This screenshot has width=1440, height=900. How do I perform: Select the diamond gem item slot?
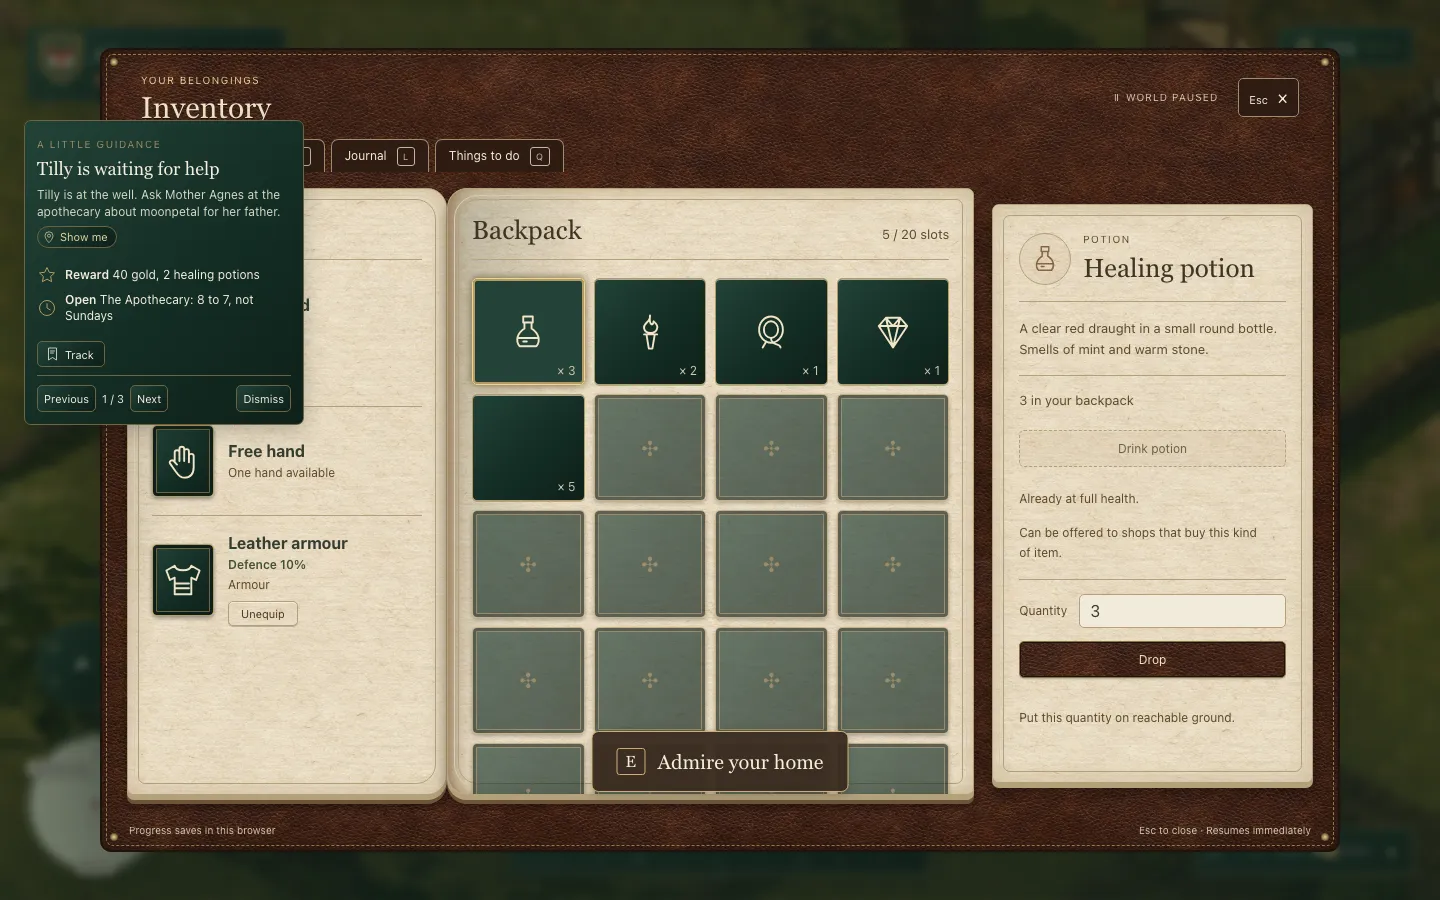(893, 331)
